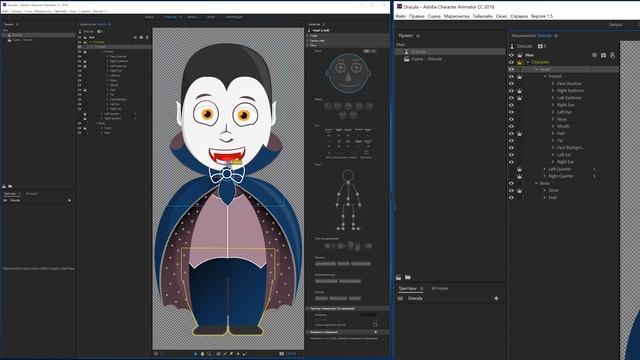Open the Справка menu in the right window
The width and height of the screenshot is (640, 360).
519,16
